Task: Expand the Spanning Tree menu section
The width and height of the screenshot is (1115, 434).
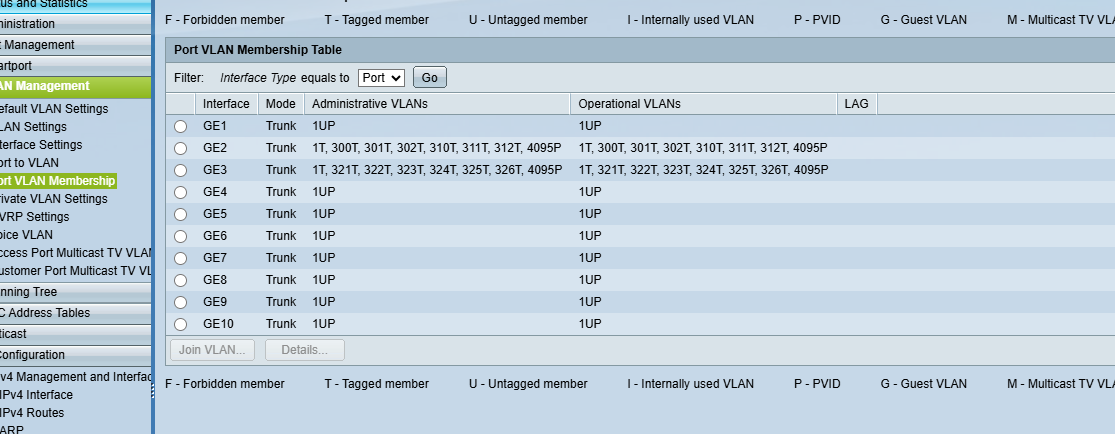Action: click(40, 292)
